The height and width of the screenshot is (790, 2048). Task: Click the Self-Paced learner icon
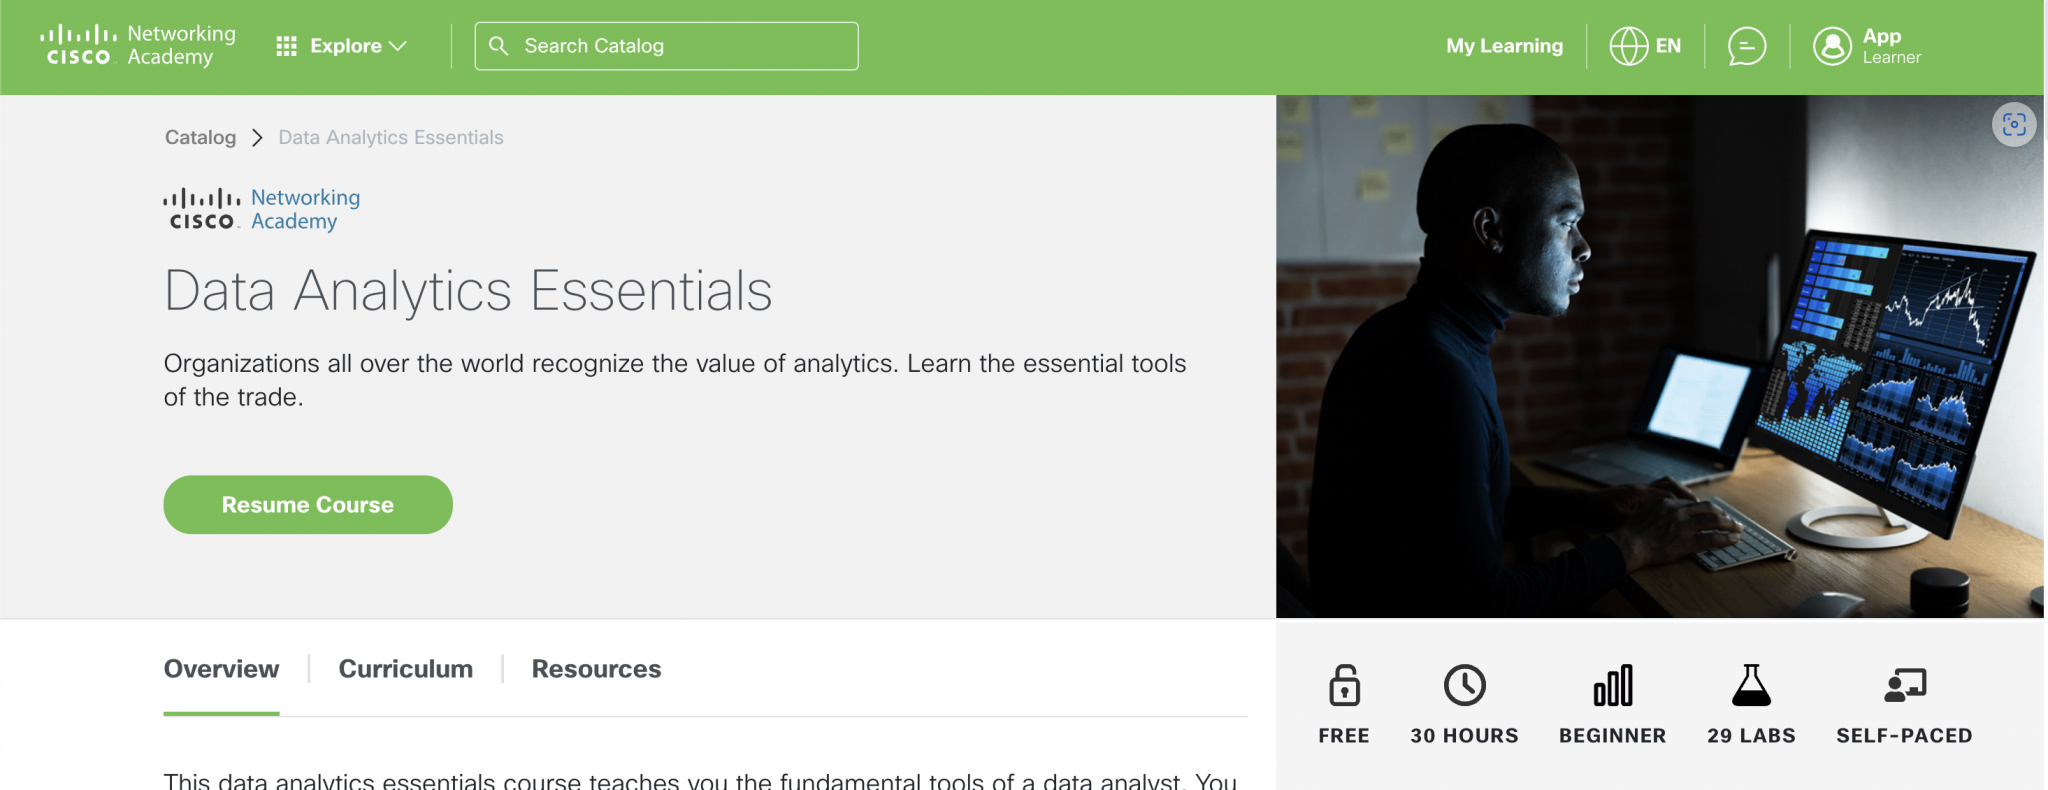point(1904,686)
